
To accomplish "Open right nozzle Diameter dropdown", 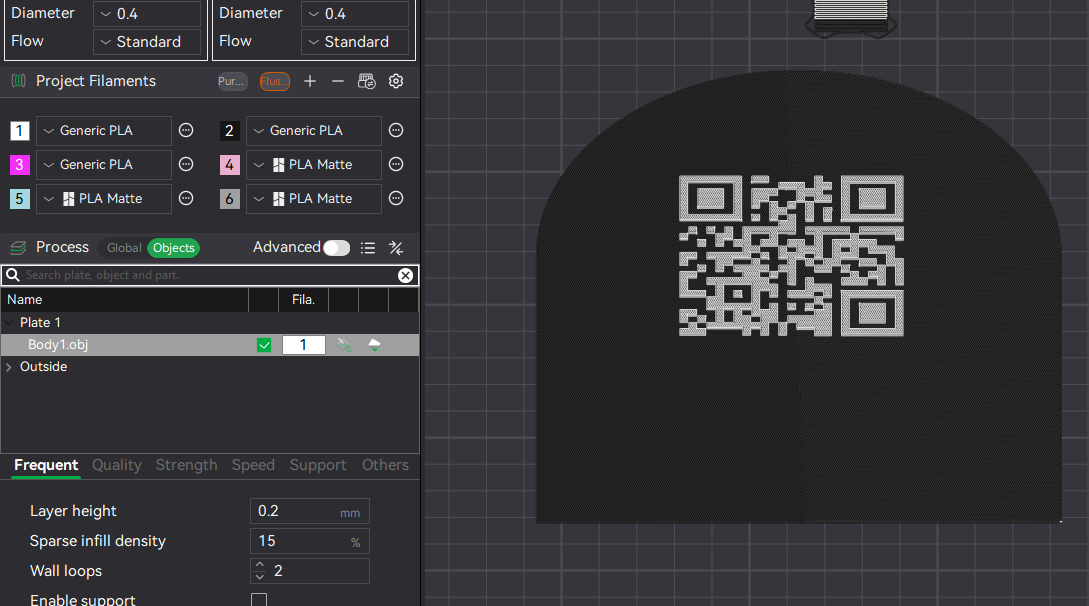I will [355, 14].
